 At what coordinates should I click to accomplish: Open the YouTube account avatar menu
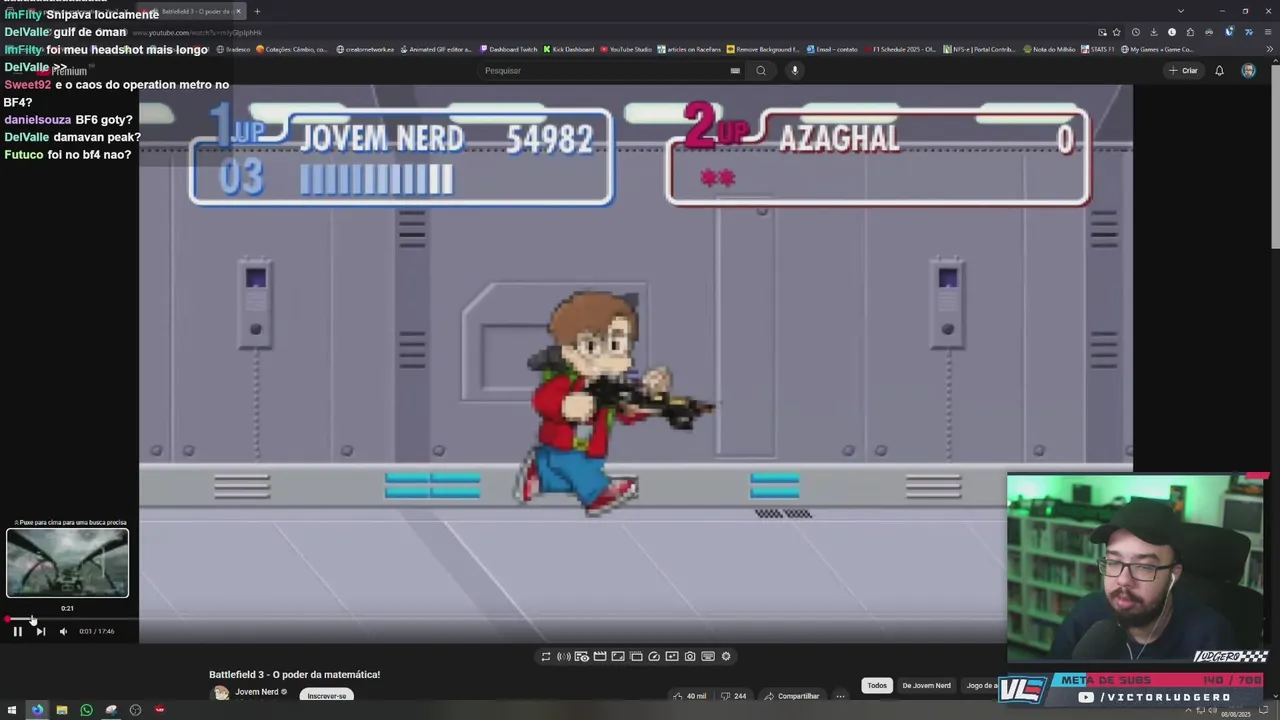[1248, 70]
